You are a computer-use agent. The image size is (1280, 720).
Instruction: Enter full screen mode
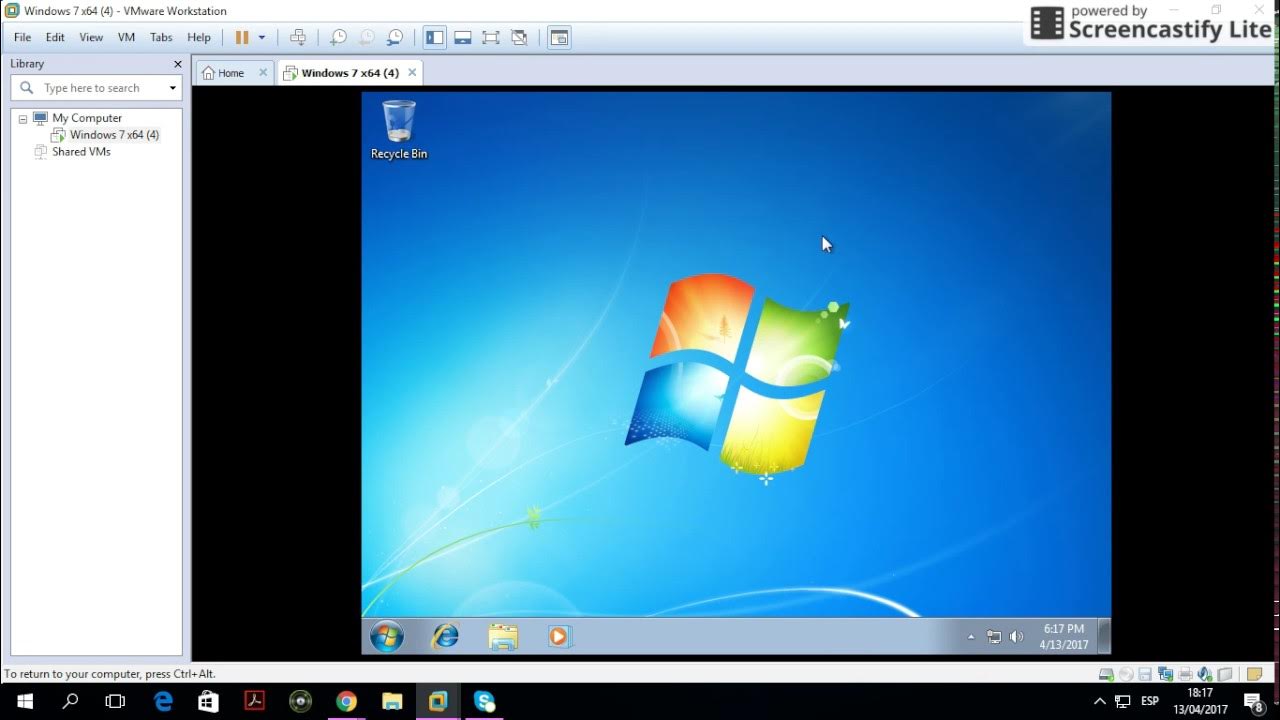490,37
